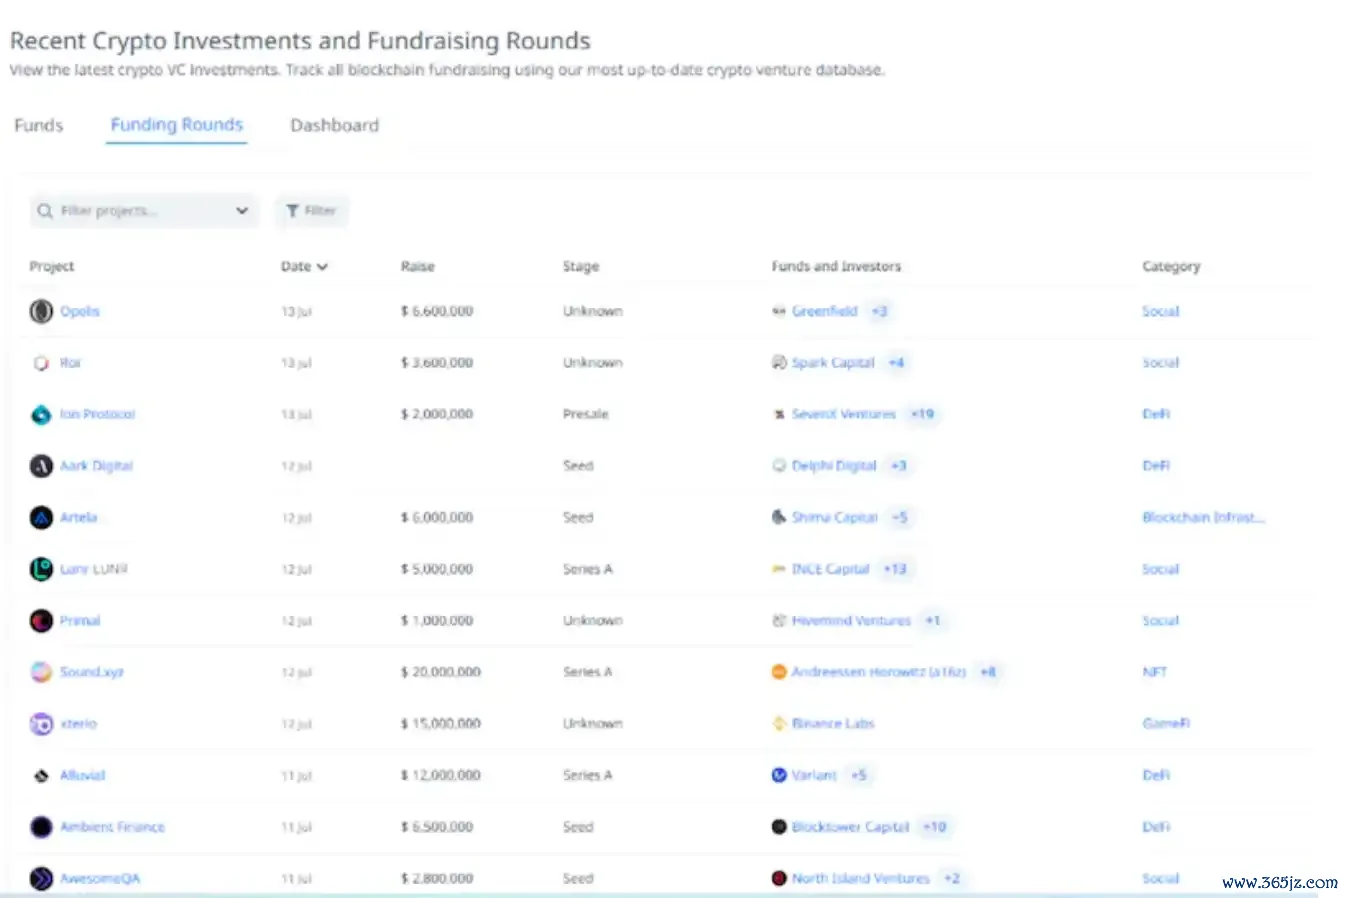Click the Spark Capital fund logo icon
1345x898 pixels.
pyautogui.click(x=779, y=363)
